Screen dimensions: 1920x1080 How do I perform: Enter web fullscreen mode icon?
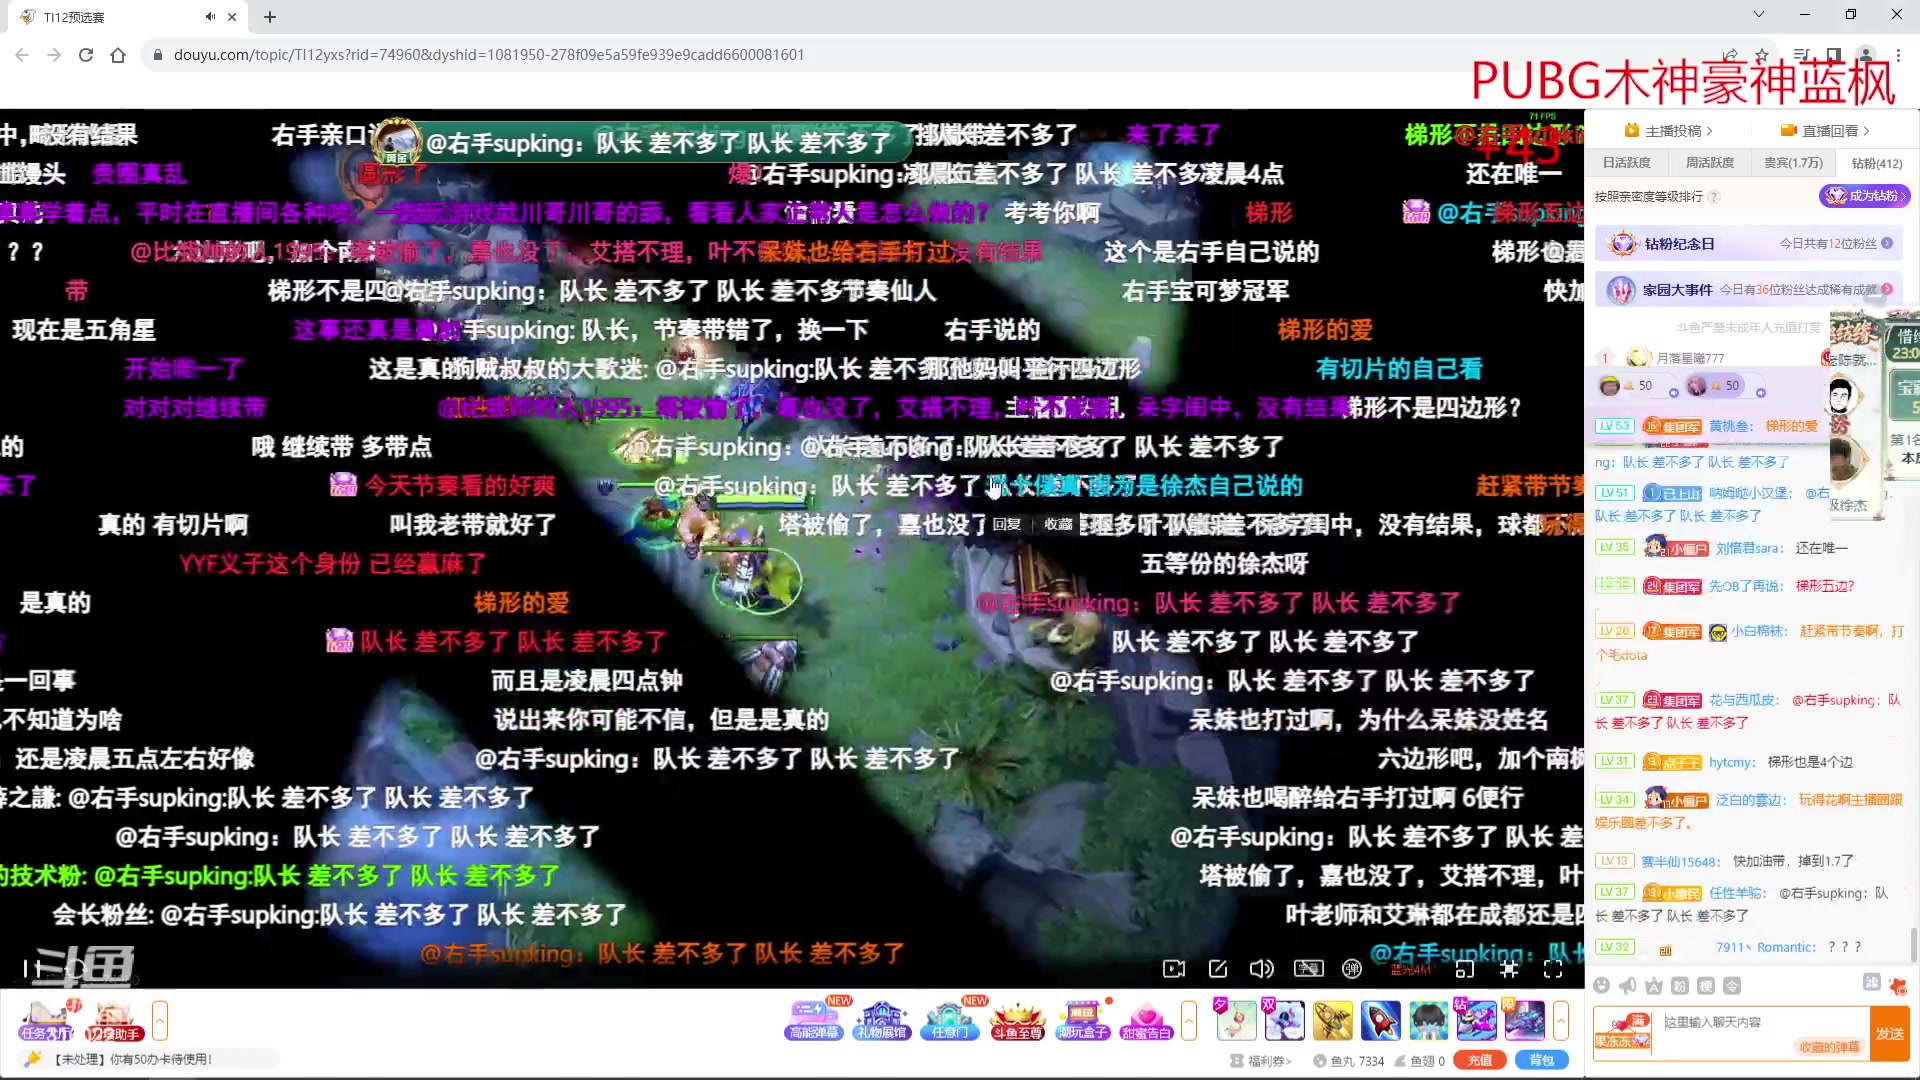coord(1509,968)
